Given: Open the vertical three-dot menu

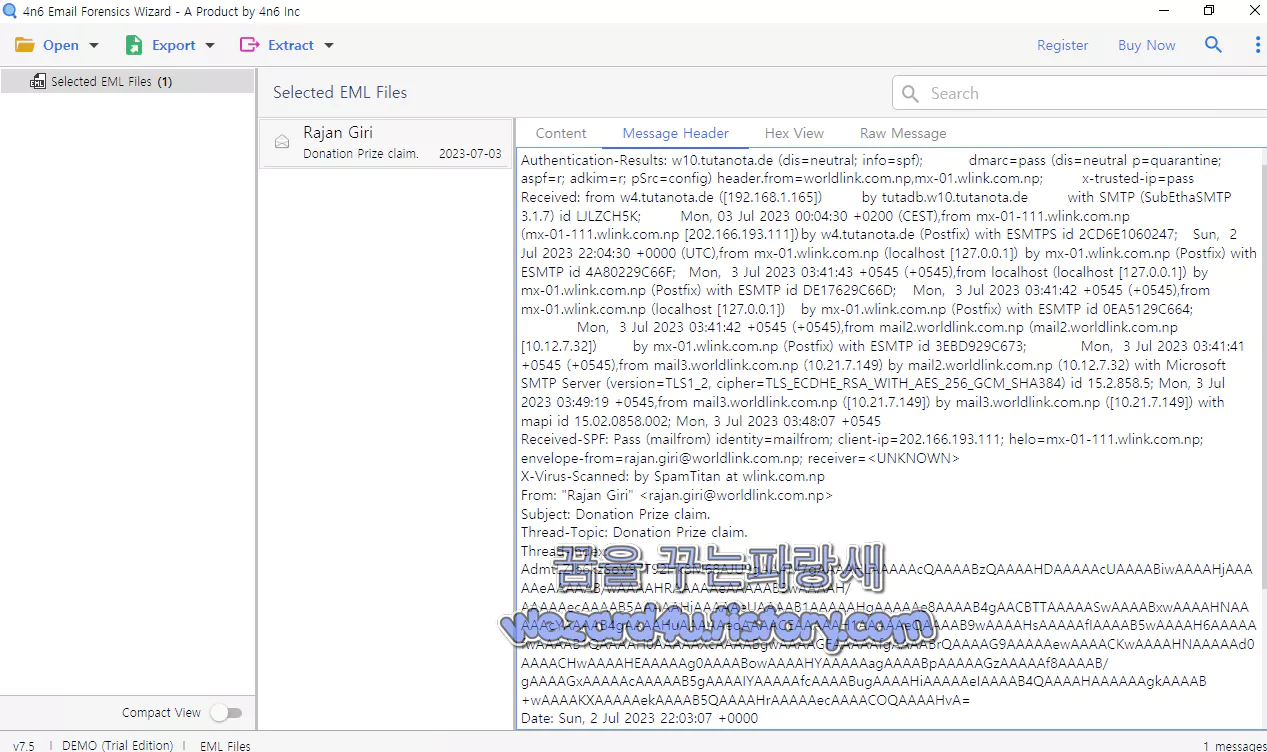Looking at the screenshot, I should [1258, 45].
